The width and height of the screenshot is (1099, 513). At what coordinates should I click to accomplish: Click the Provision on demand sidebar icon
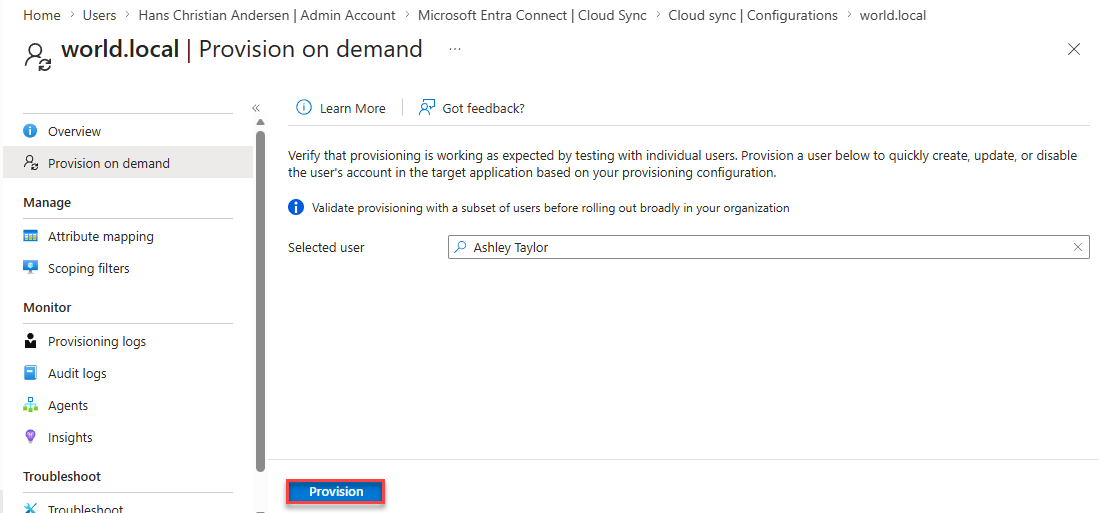(x=30, y=163)
